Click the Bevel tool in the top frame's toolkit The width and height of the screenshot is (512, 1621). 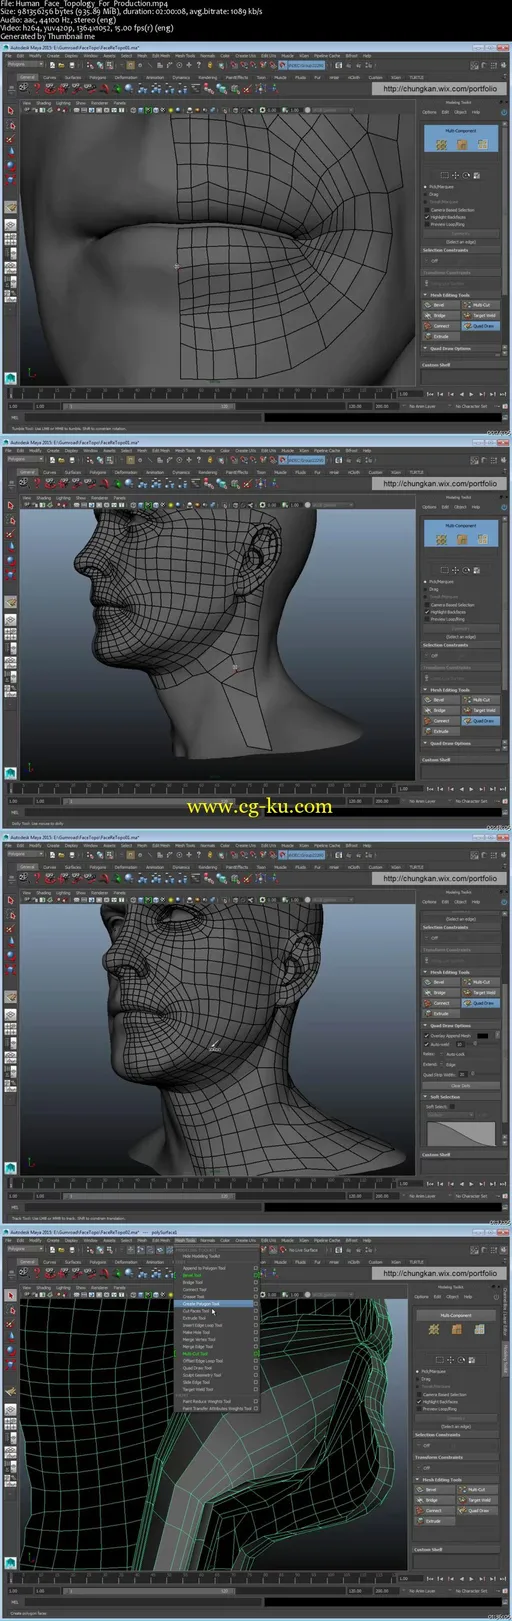tap(441, 305)
